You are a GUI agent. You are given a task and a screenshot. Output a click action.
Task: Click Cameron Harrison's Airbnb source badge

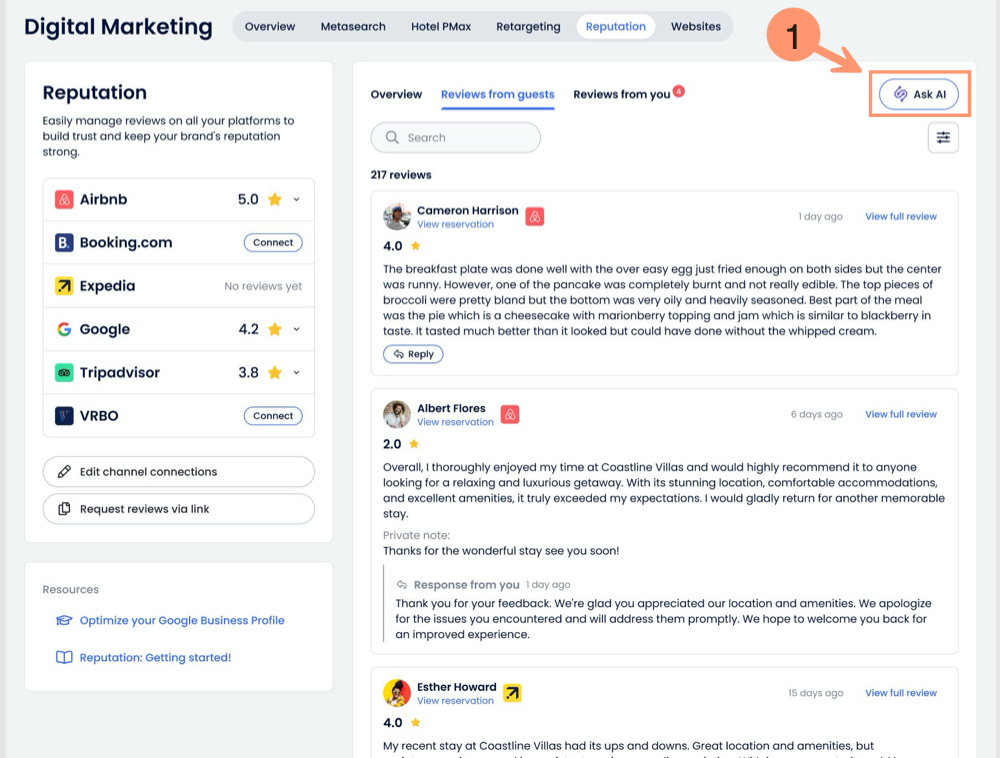(x=535, y=217)
